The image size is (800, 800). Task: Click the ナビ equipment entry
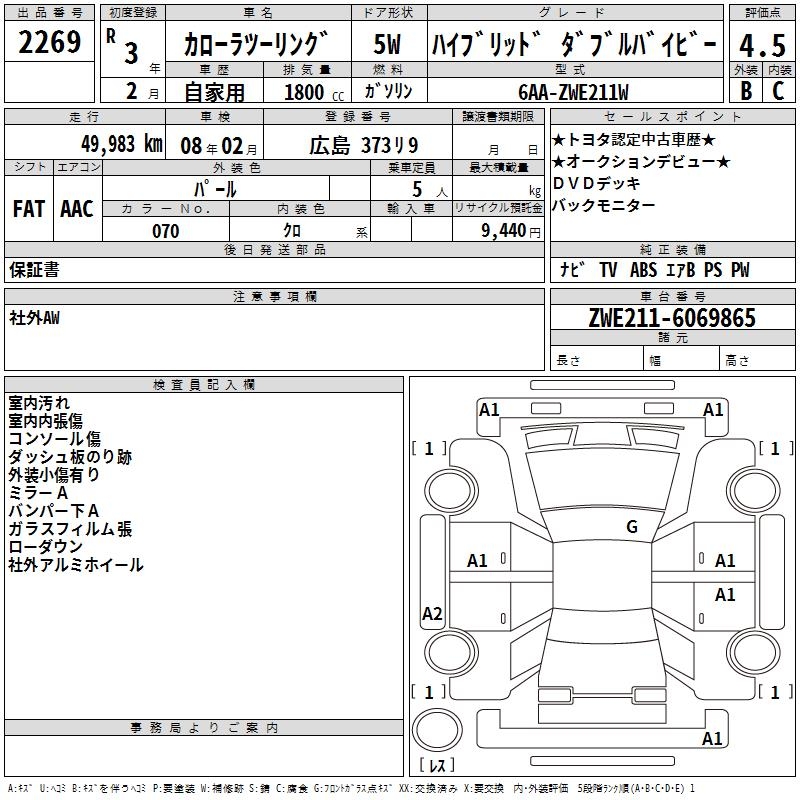[x=572, y=269]
